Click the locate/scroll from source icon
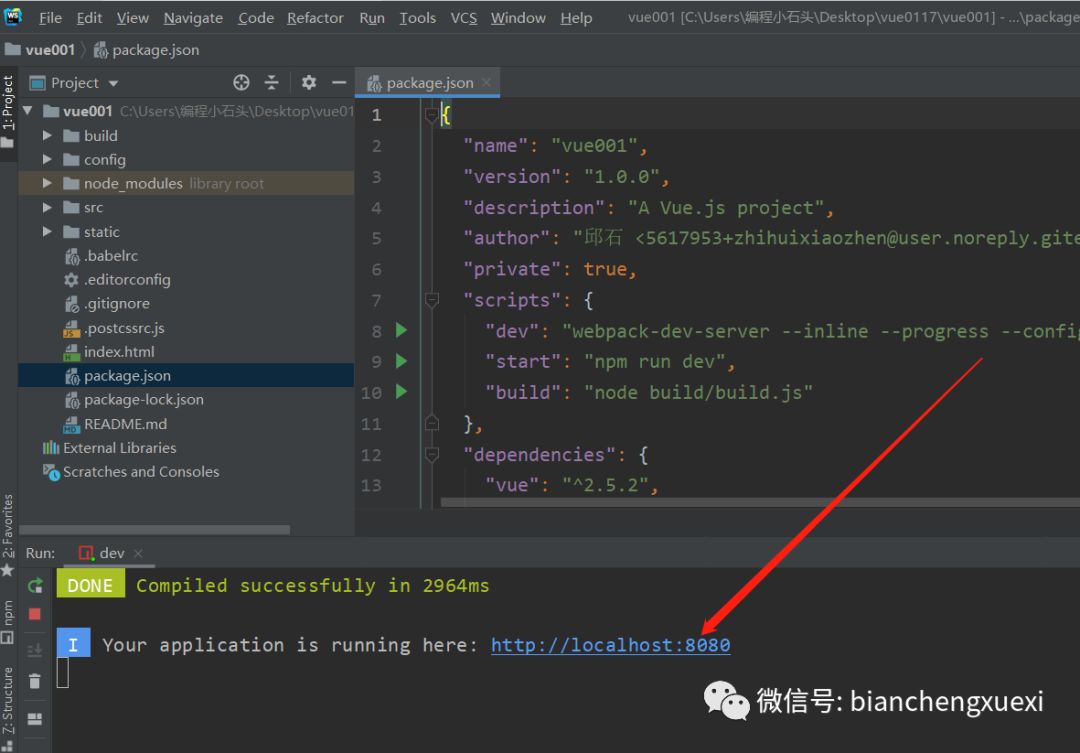Image resolution: width=1080 pixels, height=753 pixels. (x=241, y=83)
